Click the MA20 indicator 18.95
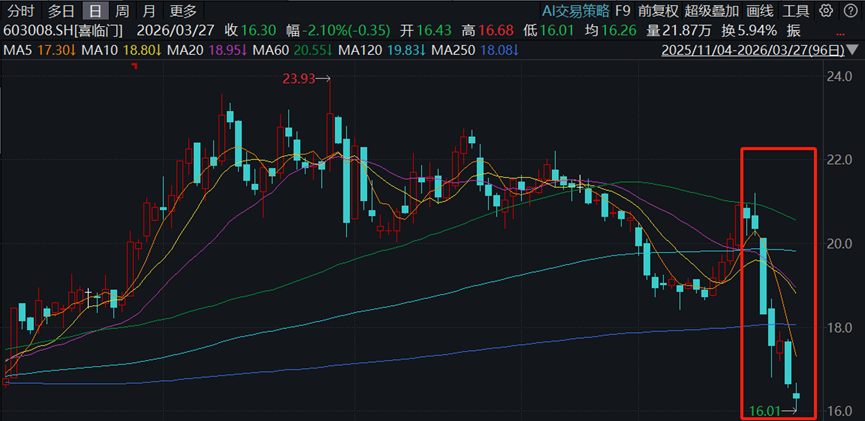 pyautogui.click(x=227, y=51)
